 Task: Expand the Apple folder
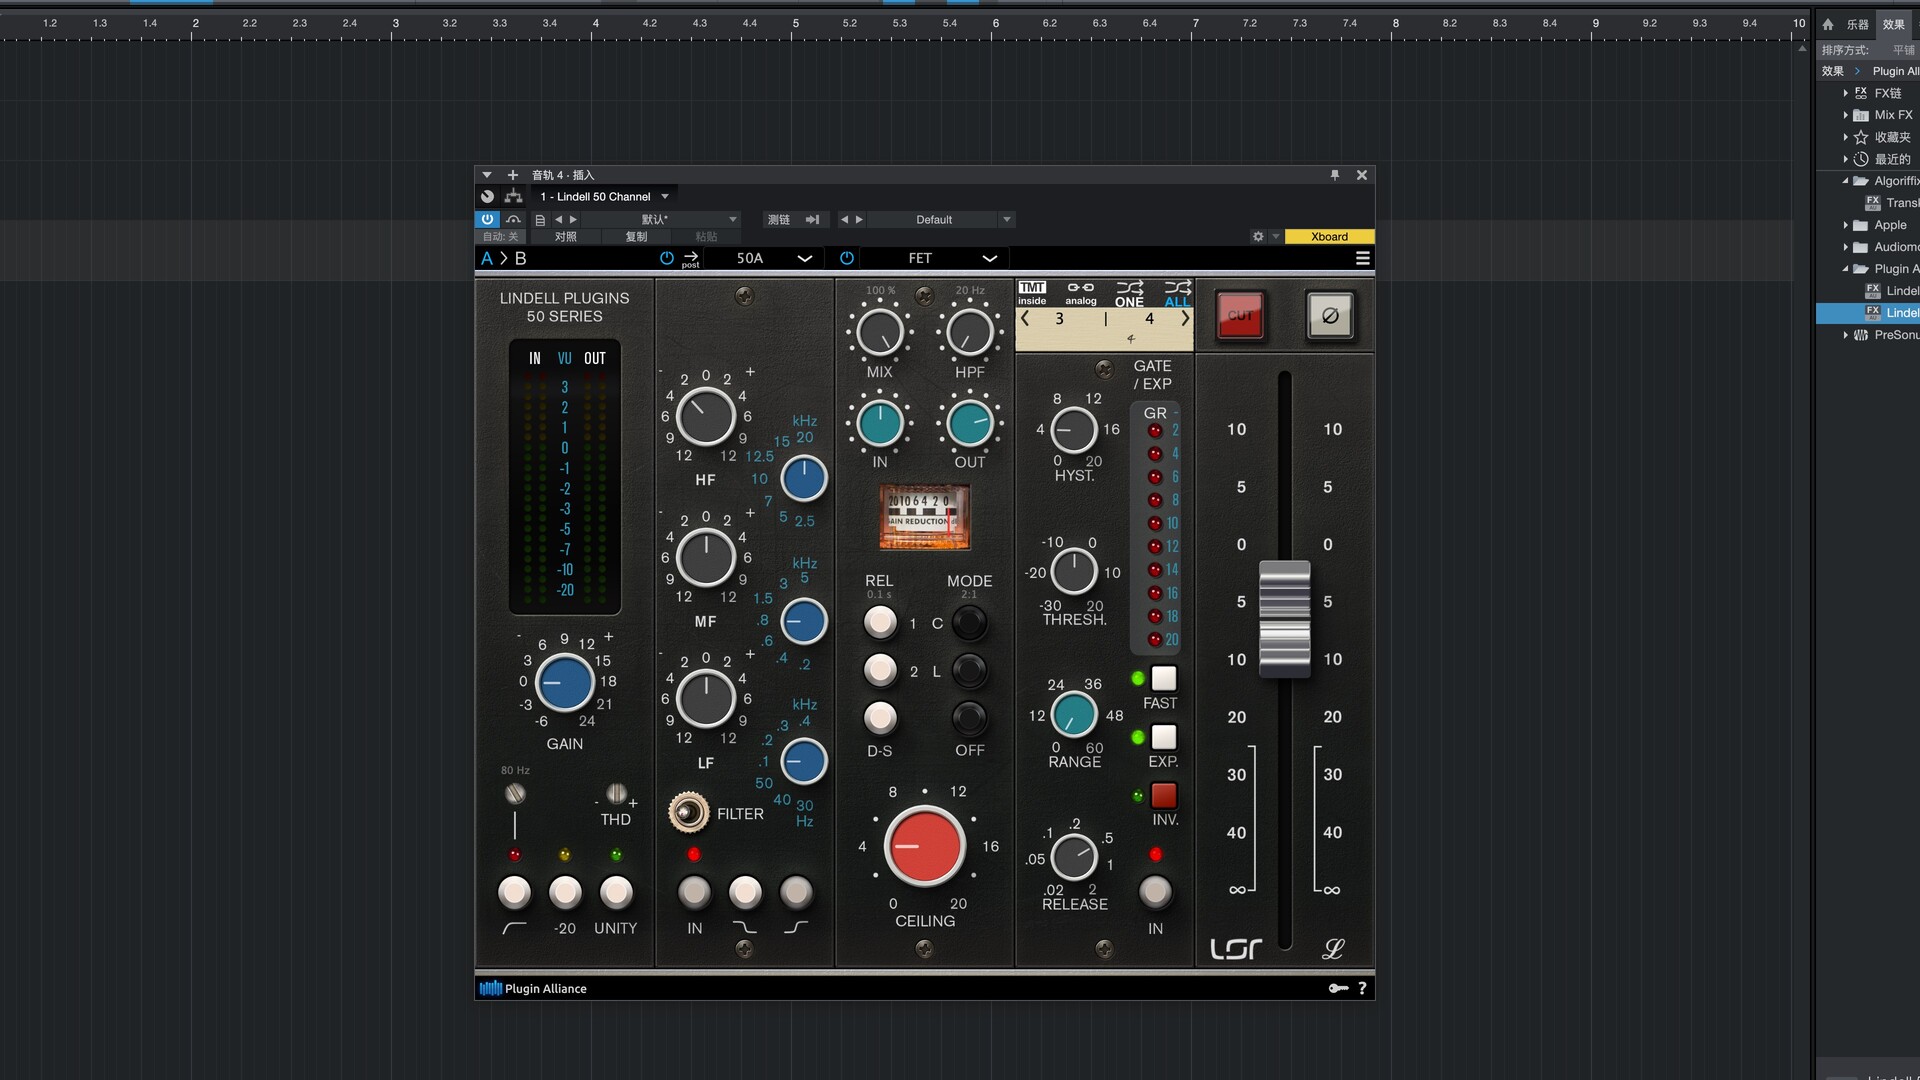[1846, 225]
